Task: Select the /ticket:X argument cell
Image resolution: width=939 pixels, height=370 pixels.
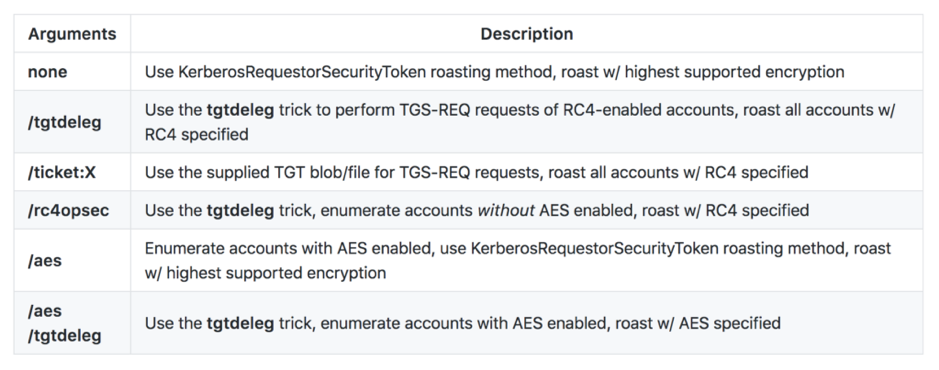Action: click(x=72, y=172)
